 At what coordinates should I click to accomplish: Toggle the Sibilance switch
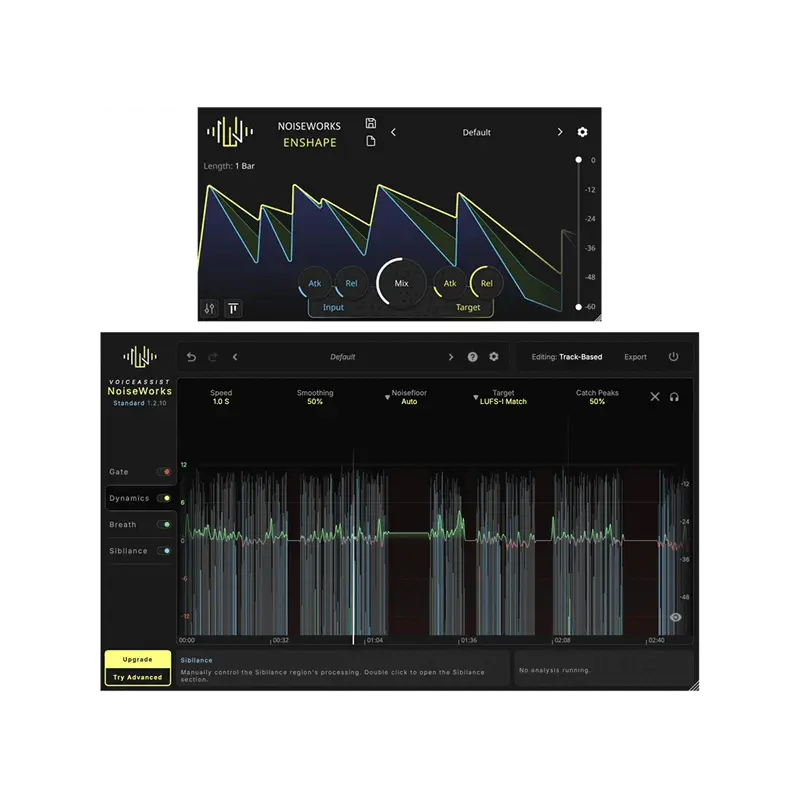tap(164, 551)
